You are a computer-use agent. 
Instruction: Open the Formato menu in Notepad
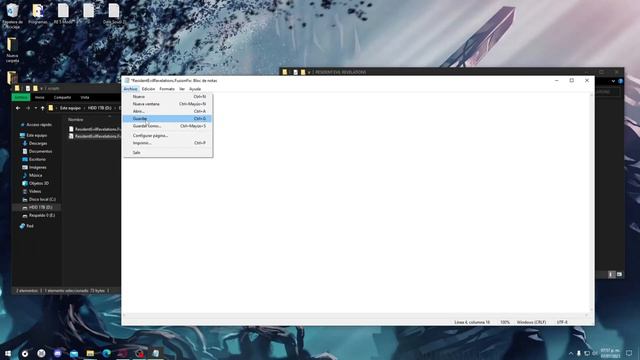(x=167, y=89)
